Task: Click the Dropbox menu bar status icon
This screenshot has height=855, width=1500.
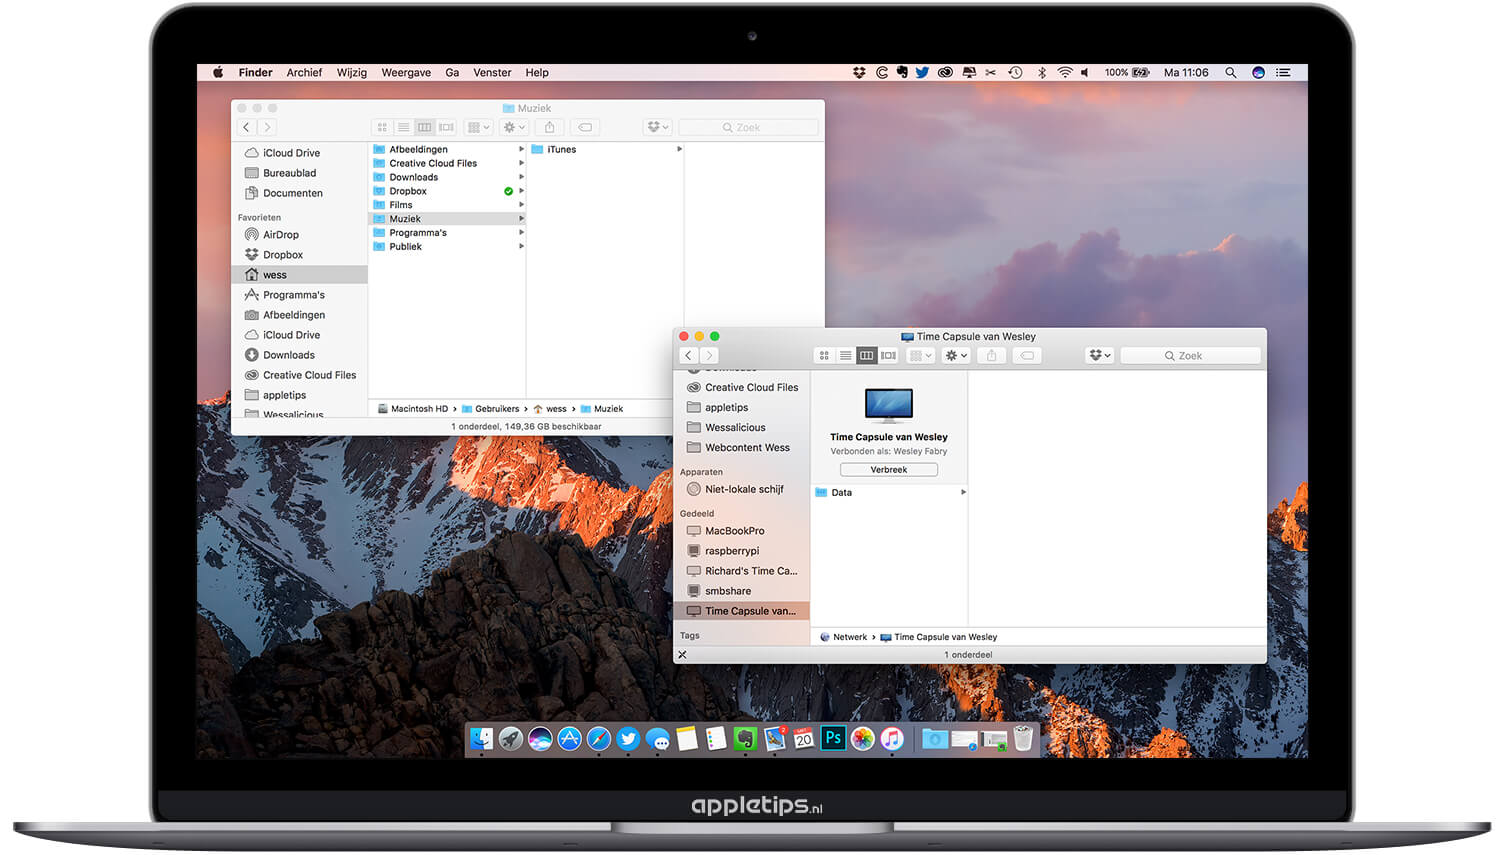Action: 859,73
